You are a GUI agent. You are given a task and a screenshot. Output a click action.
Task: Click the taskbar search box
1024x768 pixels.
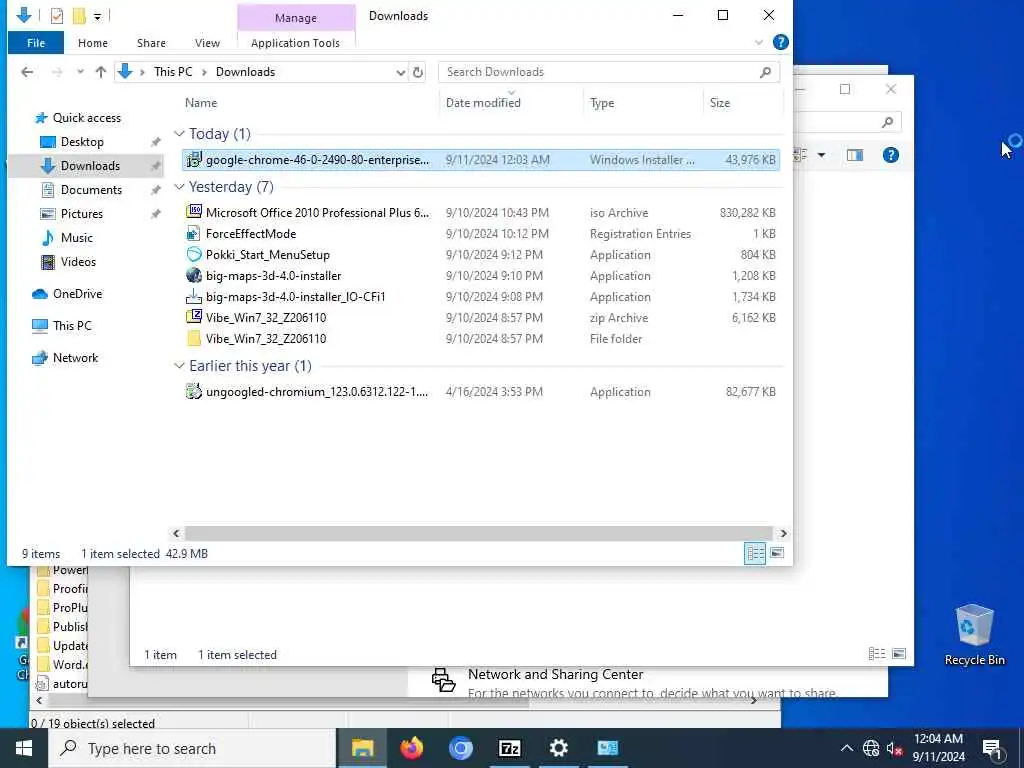193,748
